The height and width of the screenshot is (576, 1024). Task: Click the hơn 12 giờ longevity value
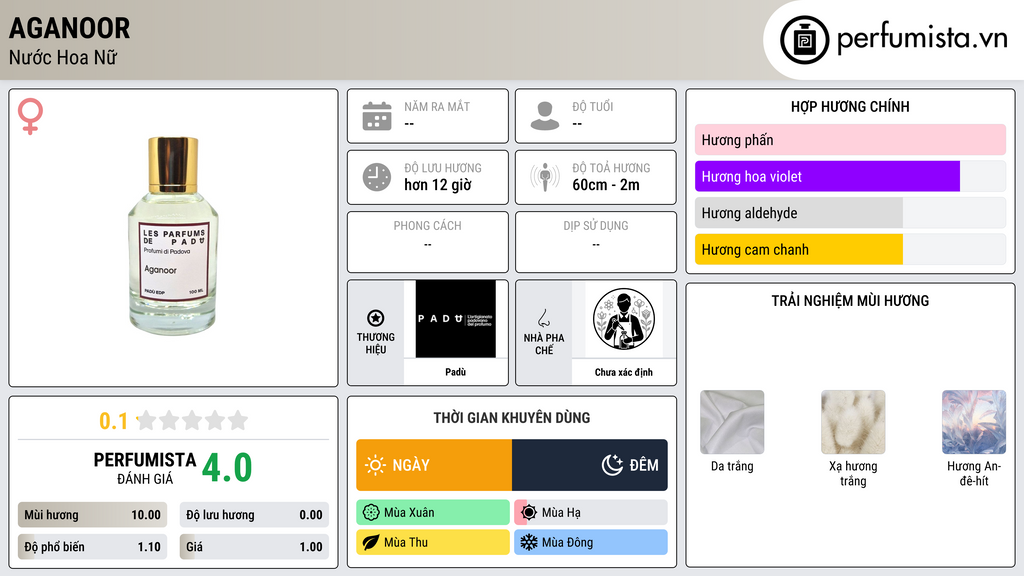click(438, 185)
